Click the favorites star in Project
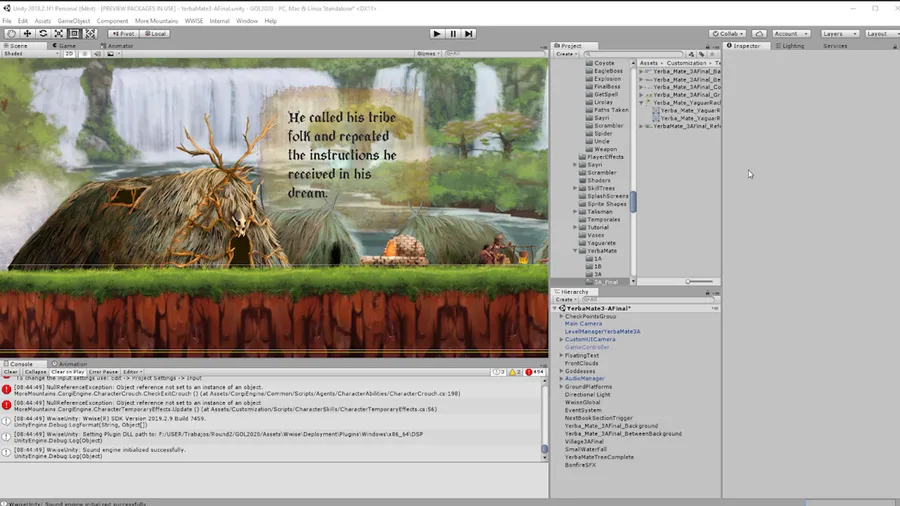Screen dimensions: 900x506 point(712,54)
